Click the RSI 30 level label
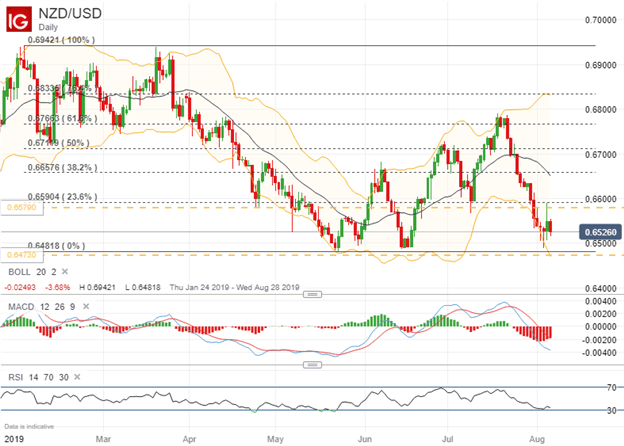624x446 pixels. pyautogui.click(x=612, y=411)
